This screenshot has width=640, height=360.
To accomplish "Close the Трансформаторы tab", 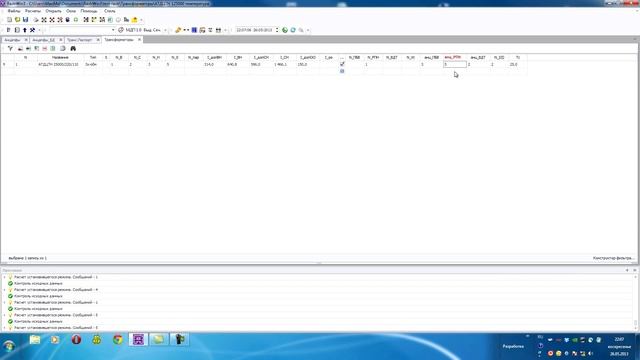I will click(139, 40).
